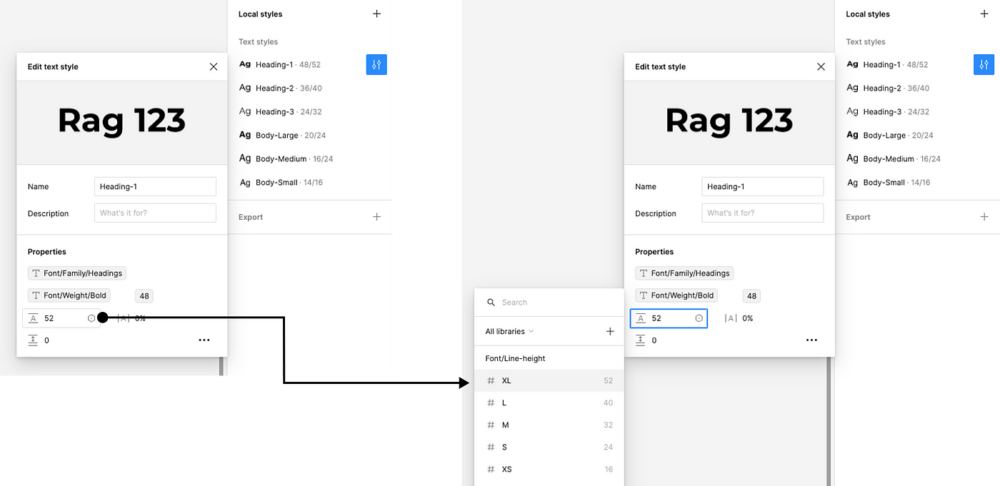Click the paragraph spacing value in left panel
The image size is (1000, 486).
coord(47,341)
